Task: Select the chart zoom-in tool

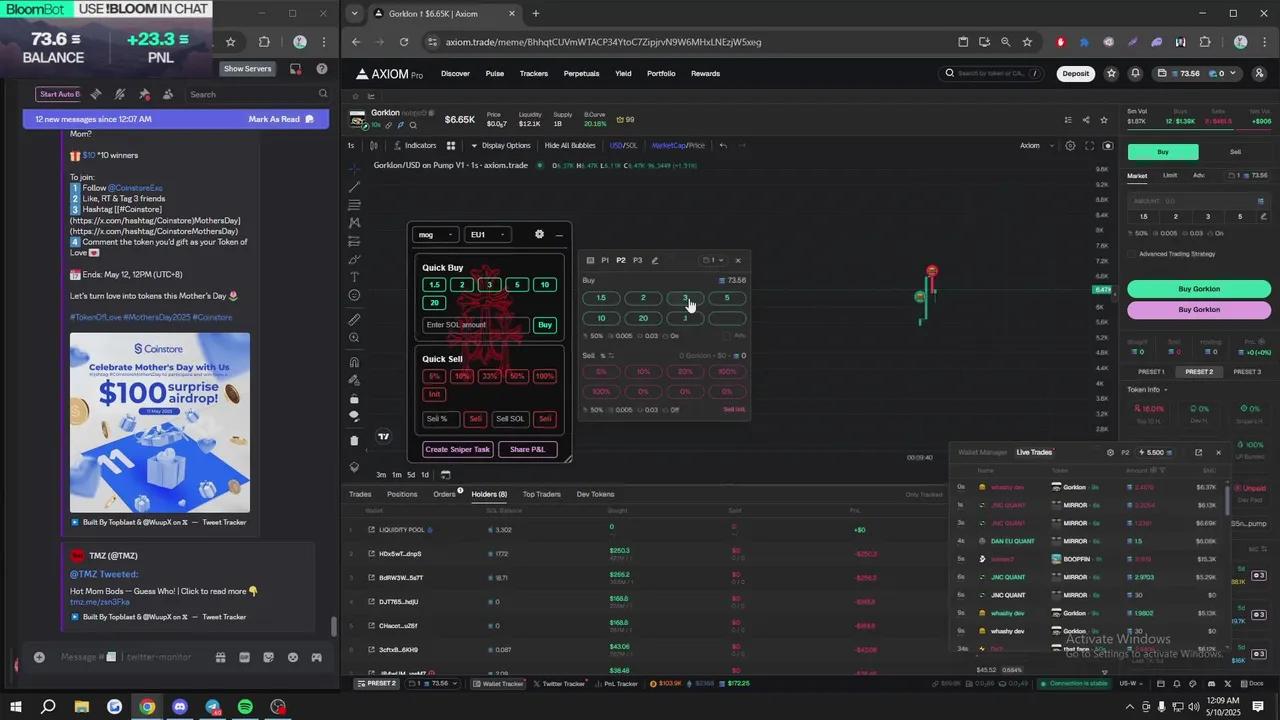Action: tap(354, 338)
